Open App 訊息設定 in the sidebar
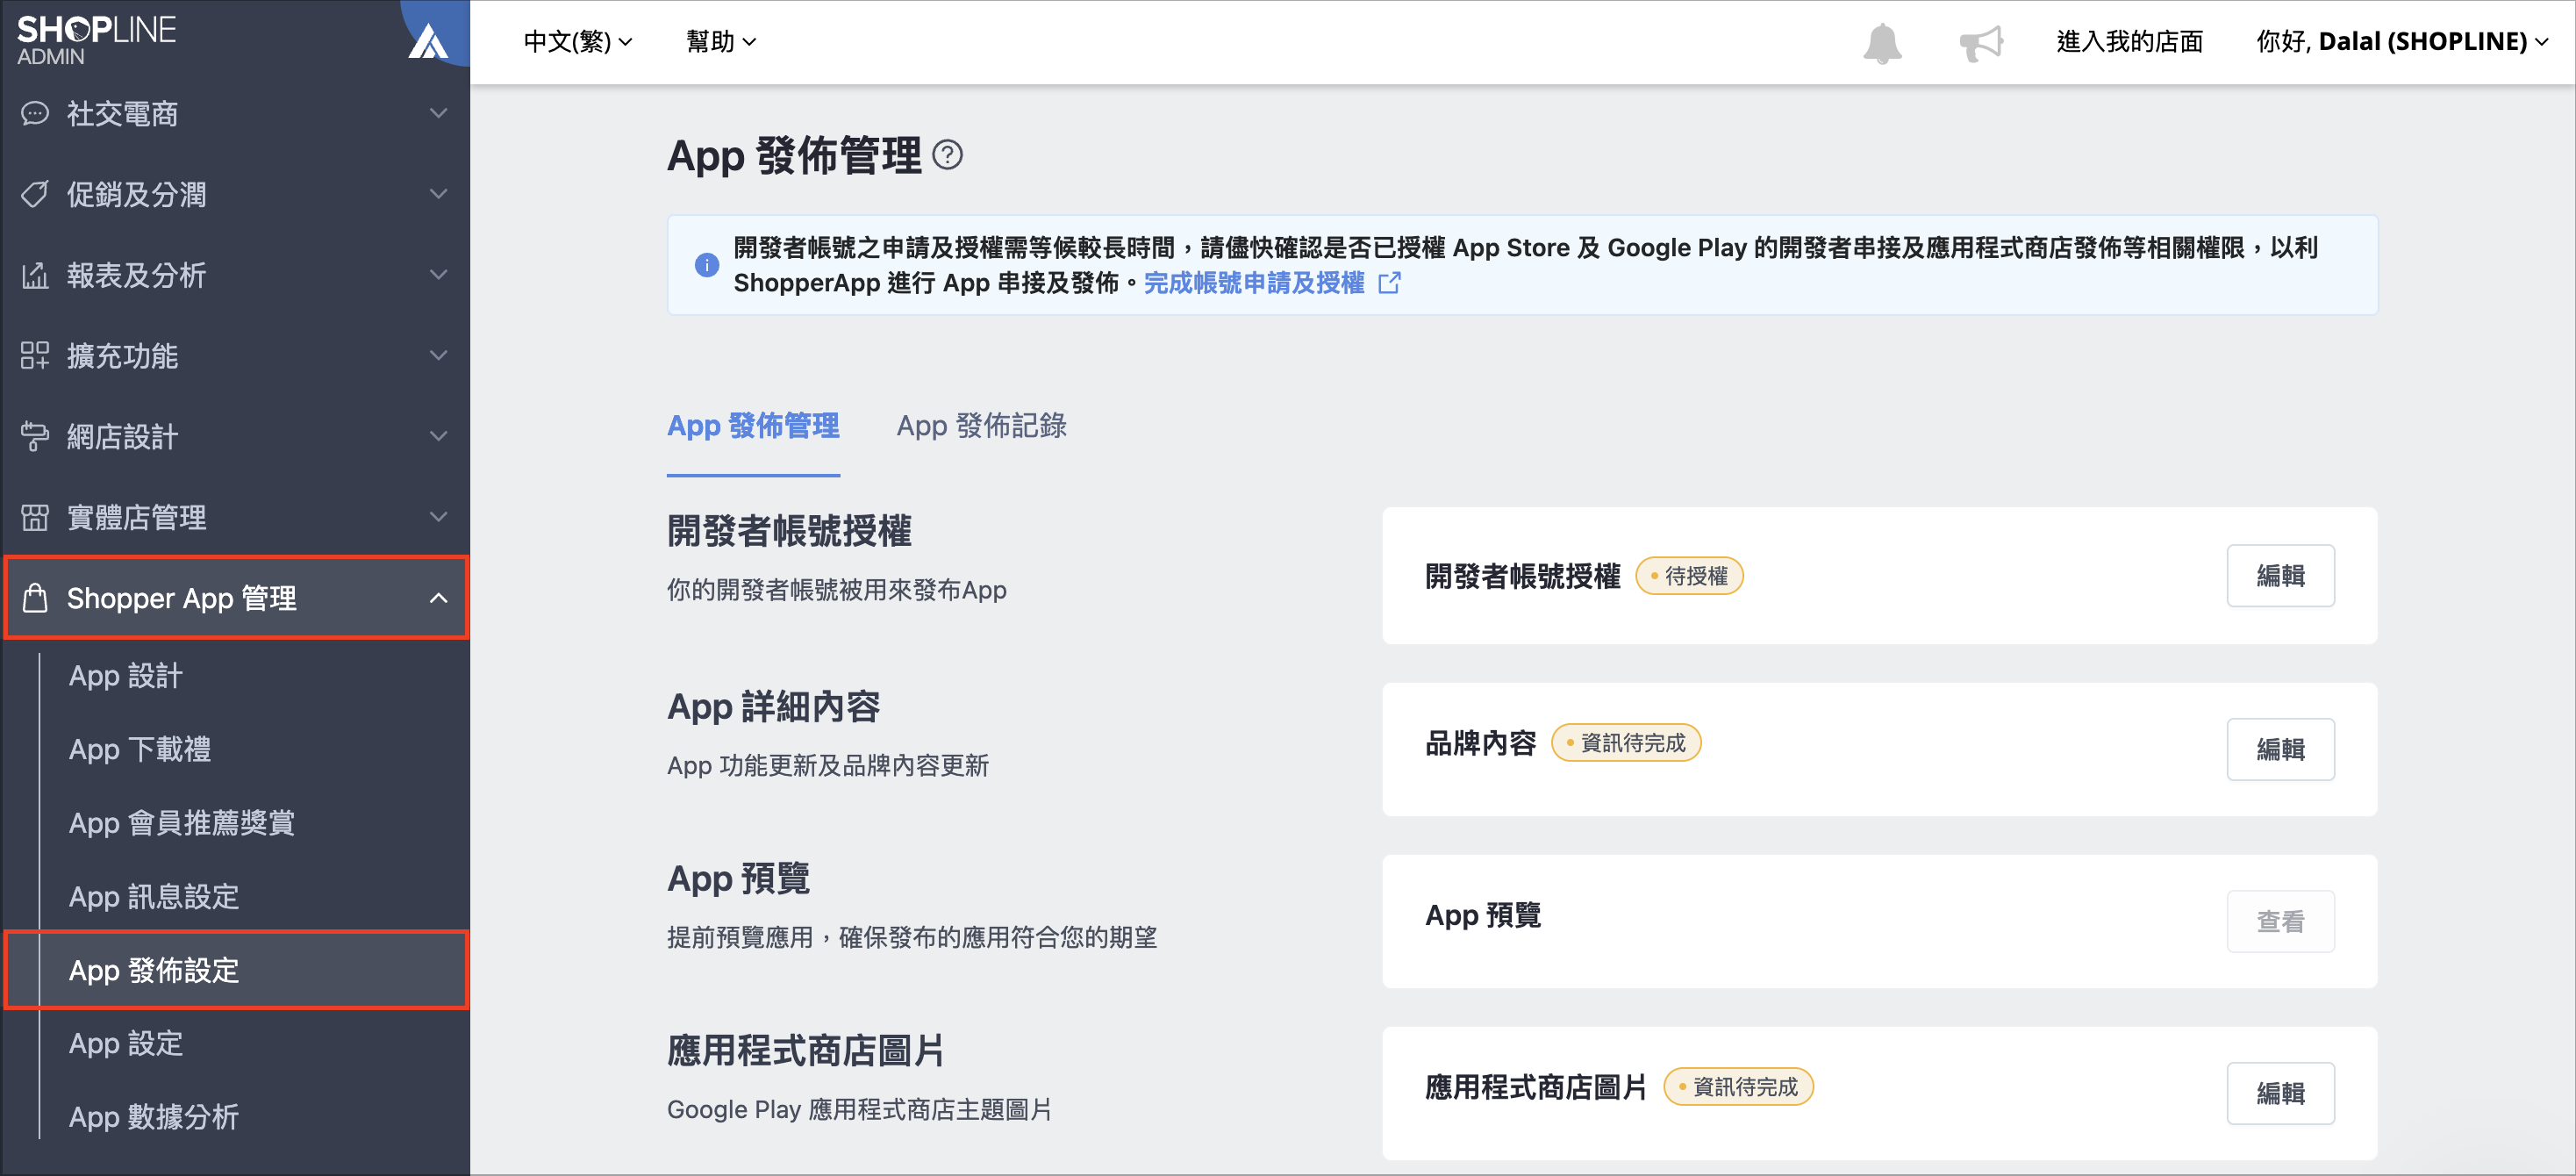Viewport: 2576px width, 1176px height. coord(153,896)
